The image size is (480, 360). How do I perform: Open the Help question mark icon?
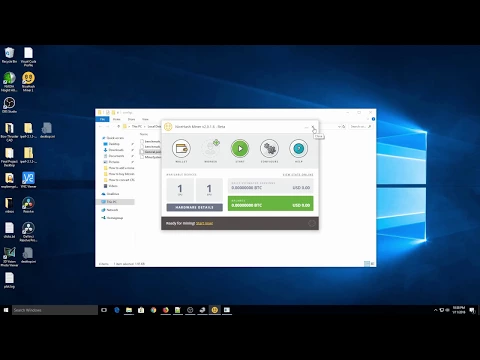pyautogui.click(x=299, y=149)
